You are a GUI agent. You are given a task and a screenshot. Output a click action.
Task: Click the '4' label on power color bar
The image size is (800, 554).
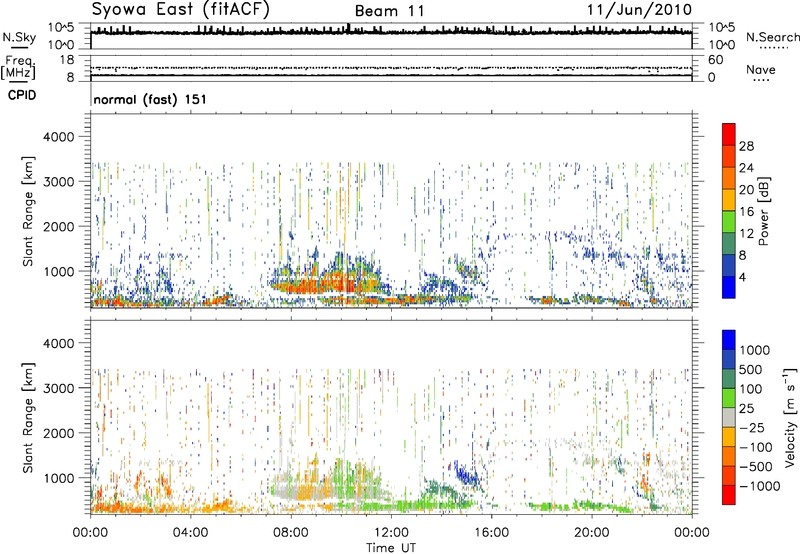click(743, 277)
